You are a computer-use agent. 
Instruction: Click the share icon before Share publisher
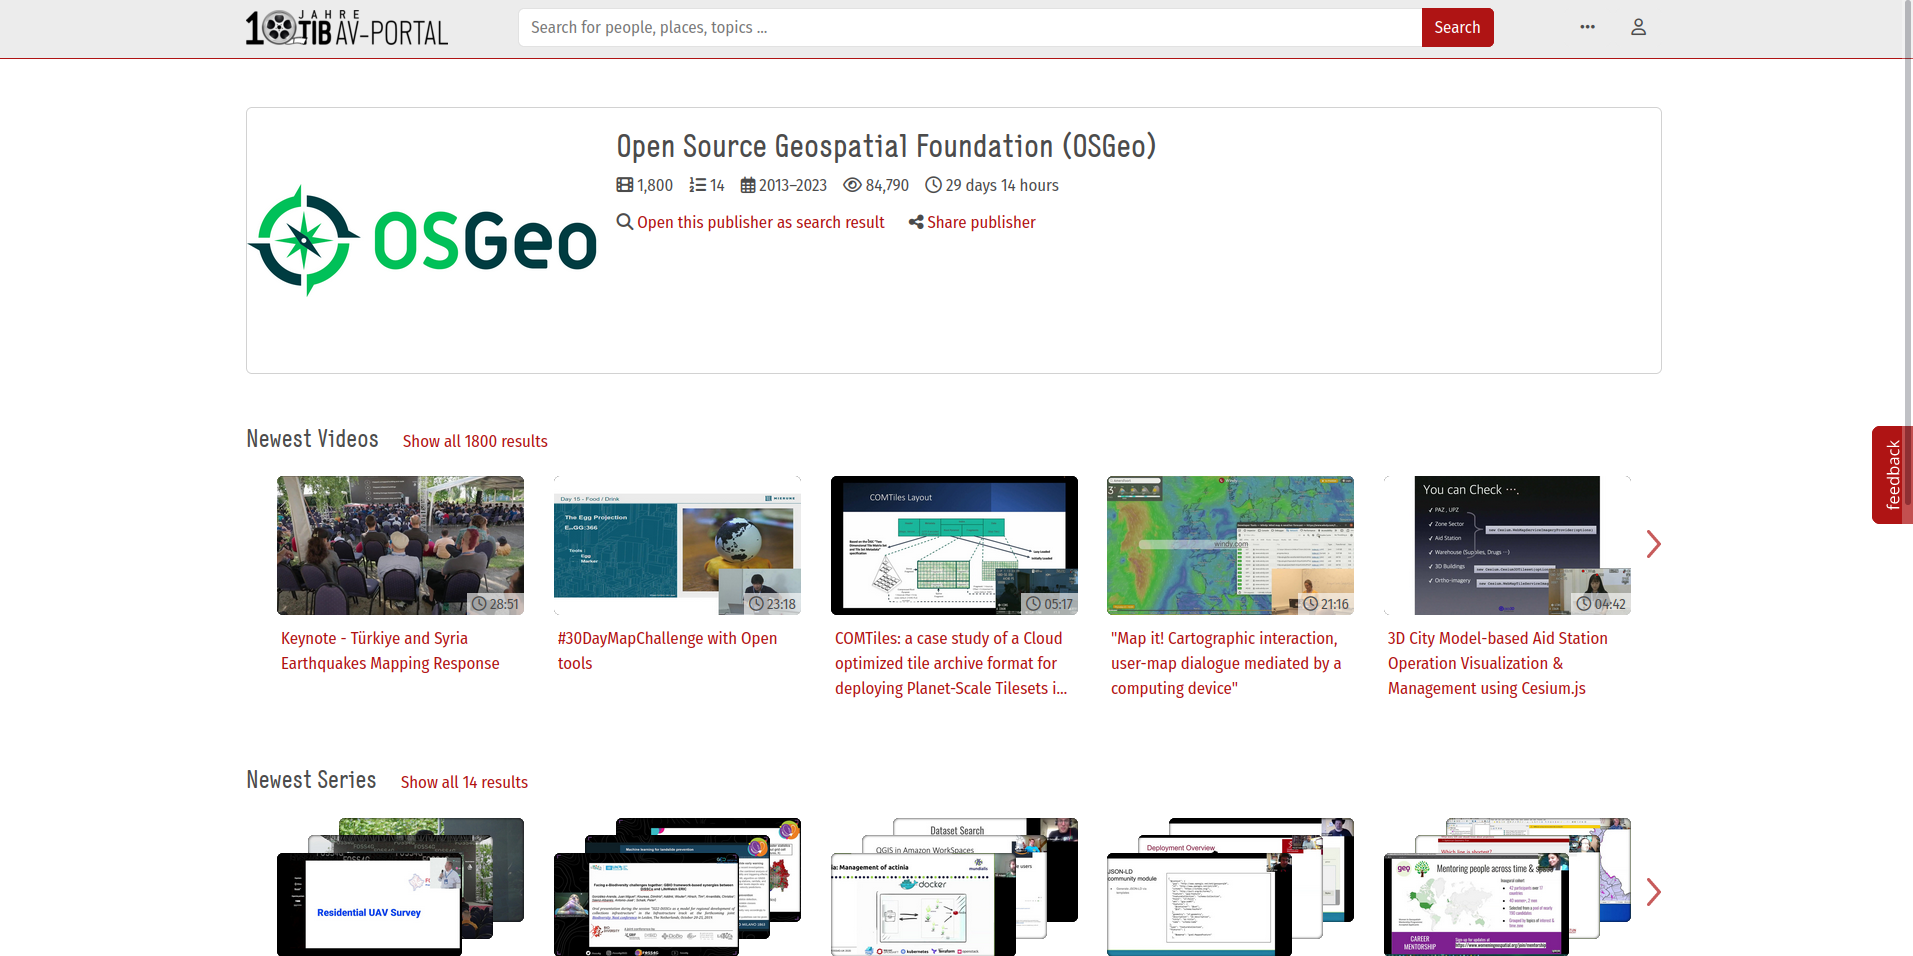click(x=915, y=222)
